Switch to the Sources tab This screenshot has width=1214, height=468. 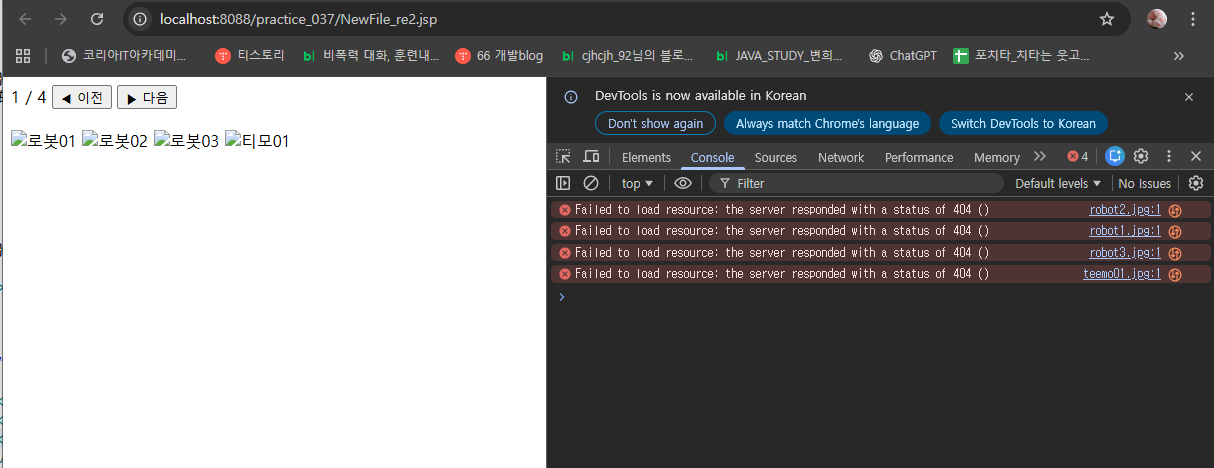tap(776, 157)
